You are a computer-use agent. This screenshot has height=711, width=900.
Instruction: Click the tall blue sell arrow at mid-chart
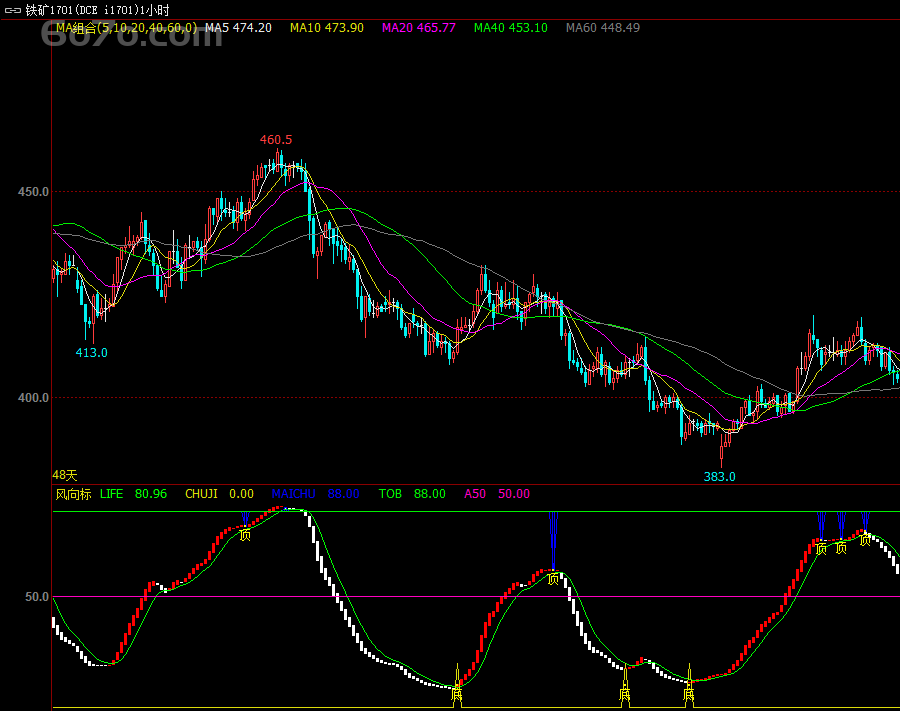[553, 540]
